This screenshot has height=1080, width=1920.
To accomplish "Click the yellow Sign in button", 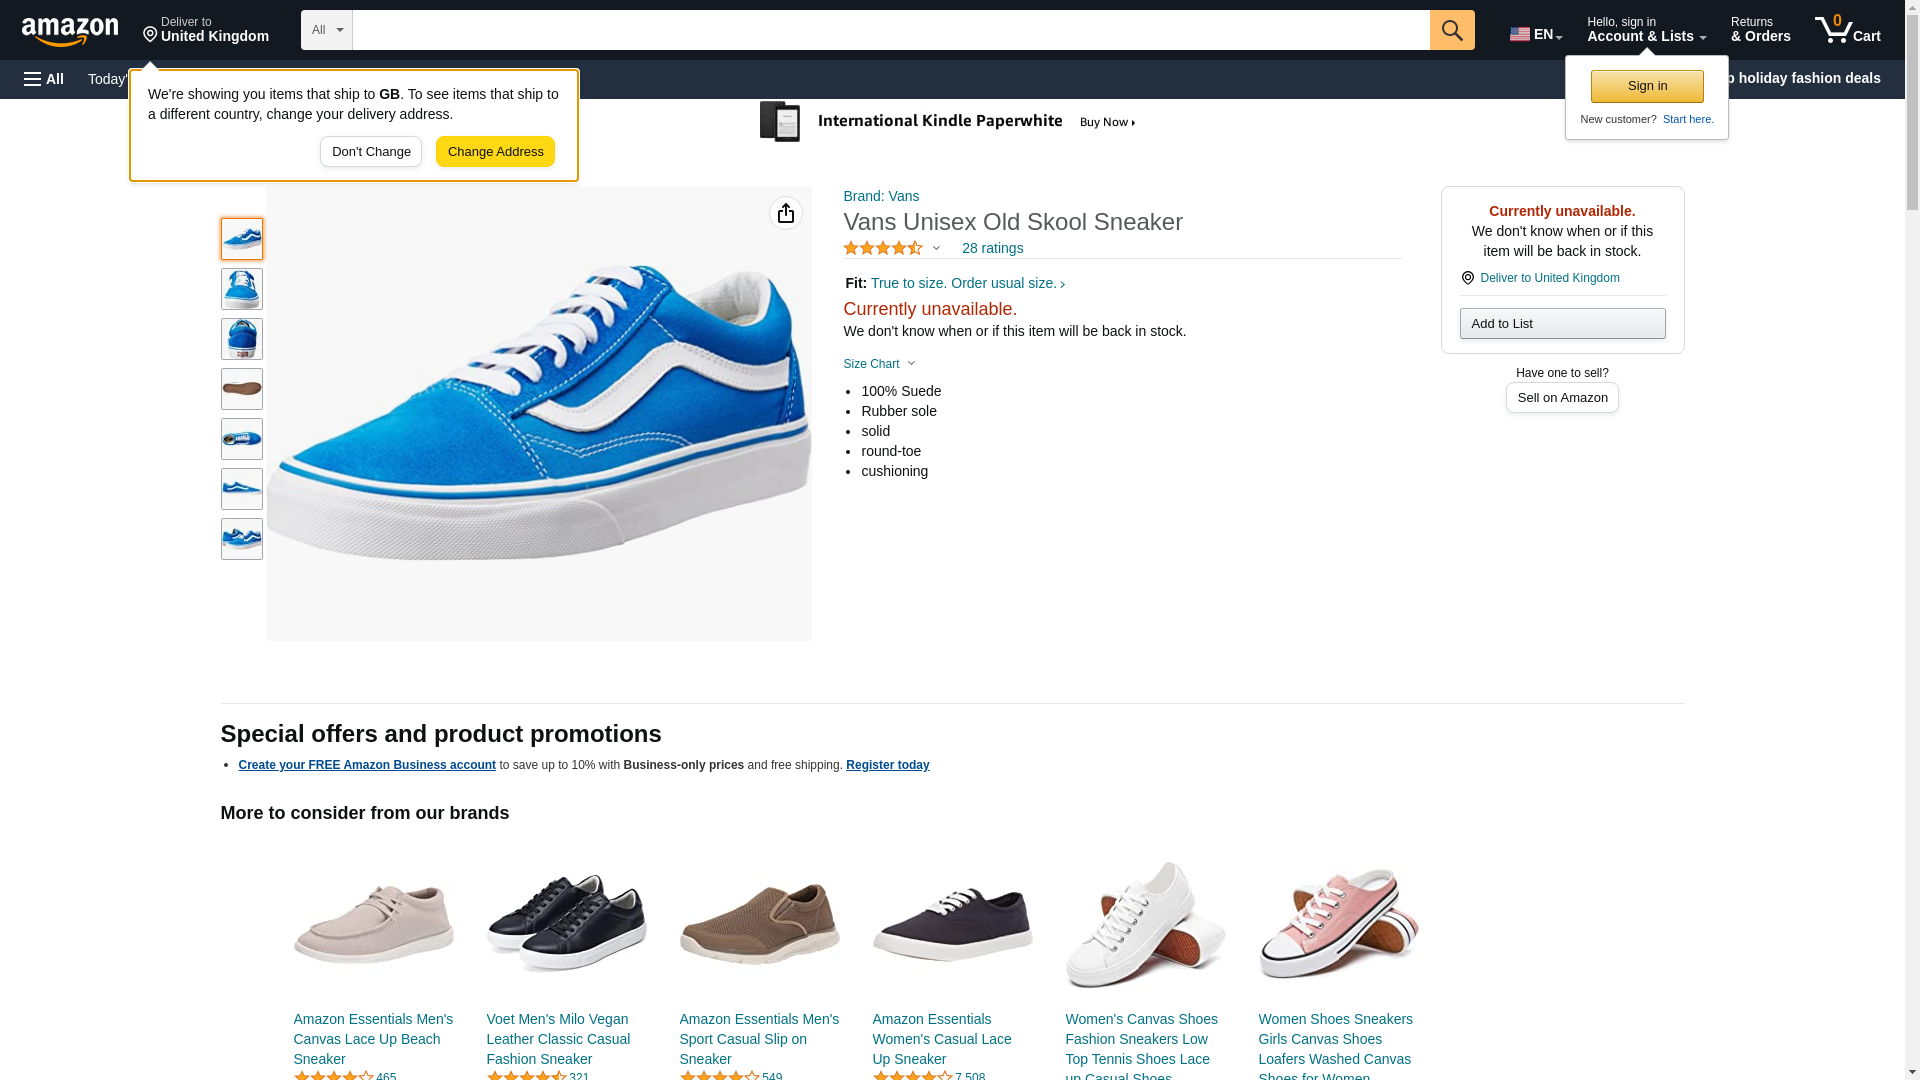I will (x=1646, y=86).
